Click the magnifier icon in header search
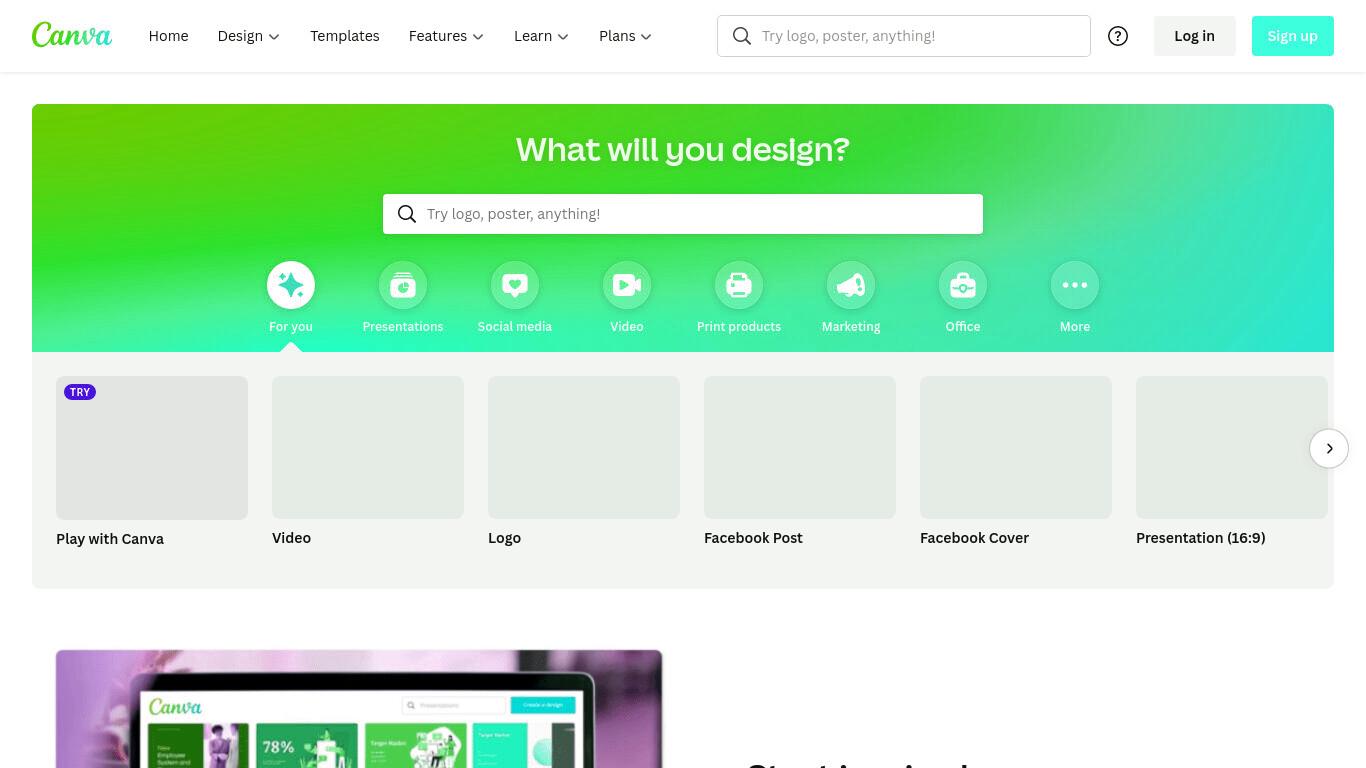Screen dimensions: 1366x768 (x=742, y=36)
